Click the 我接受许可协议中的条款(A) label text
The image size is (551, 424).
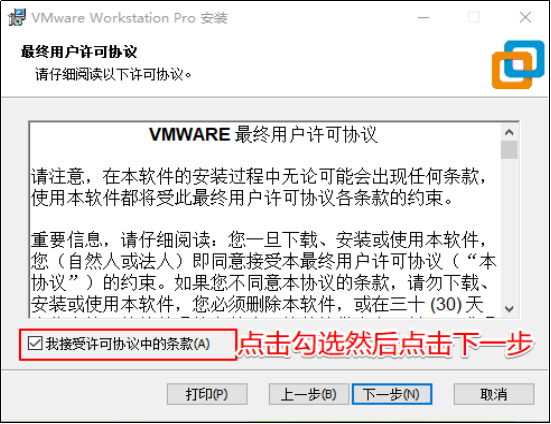(x=128, y=344)
